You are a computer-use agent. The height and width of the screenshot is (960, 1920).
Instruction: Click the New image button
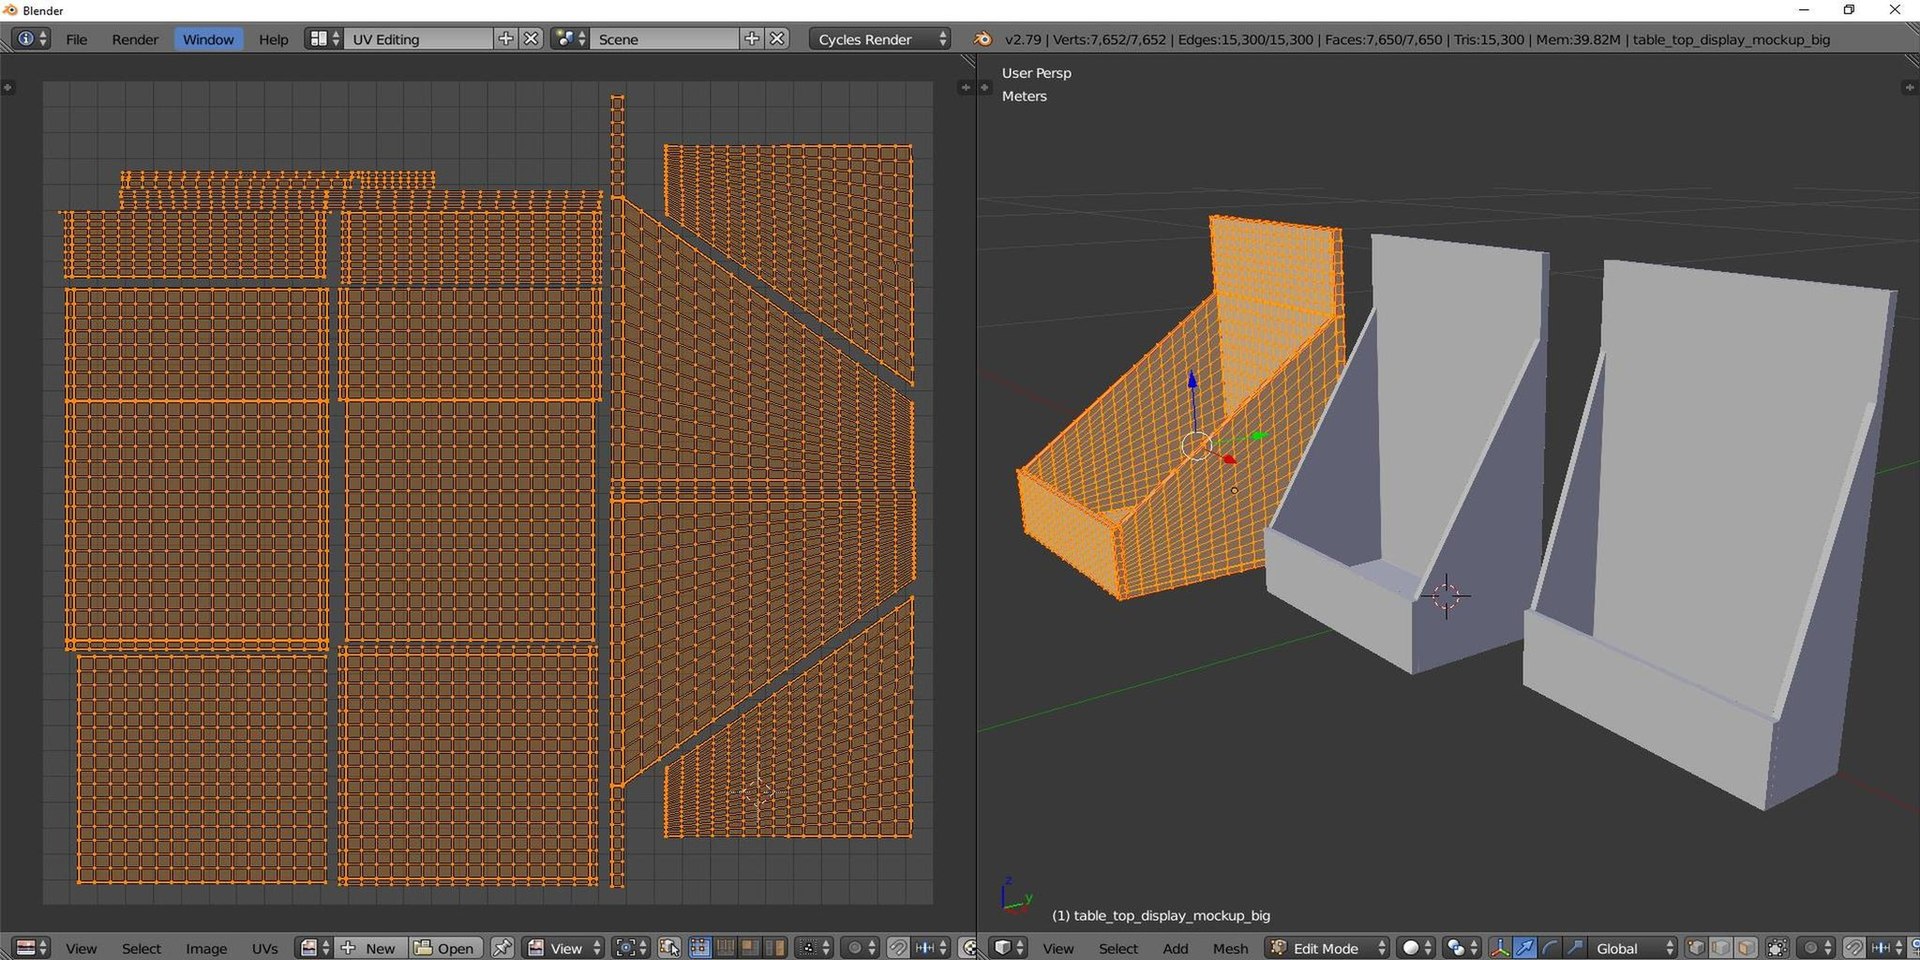[x=369, y=948]
